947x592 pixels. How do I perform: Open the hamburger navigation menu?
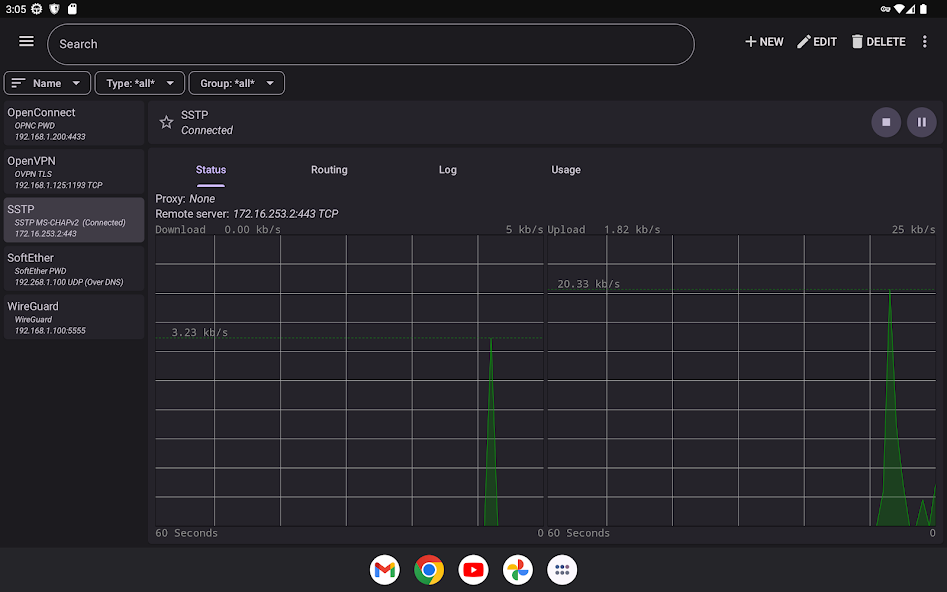26,41
